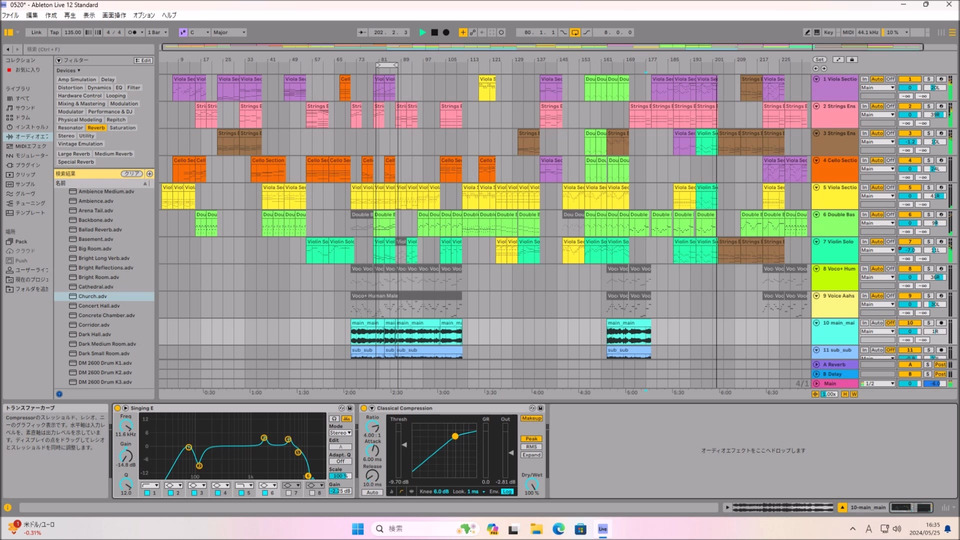The height and width of the screenshot is (540, 960).
Task: Switch compressor to RMS mode
Action: point(531,446)
